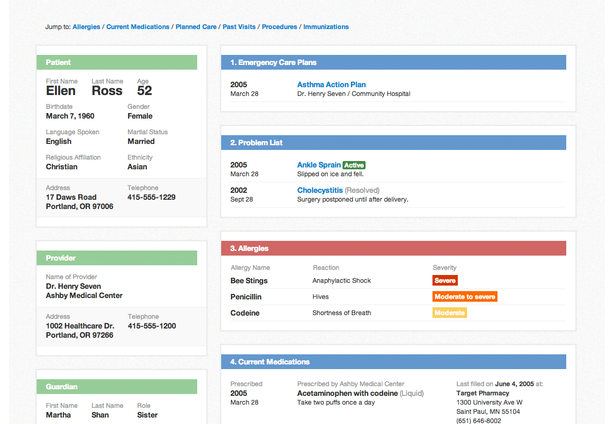The width and height of the screenshot is (615, 424).
Task: Open the Immunizations jump link
Action: 326,27
